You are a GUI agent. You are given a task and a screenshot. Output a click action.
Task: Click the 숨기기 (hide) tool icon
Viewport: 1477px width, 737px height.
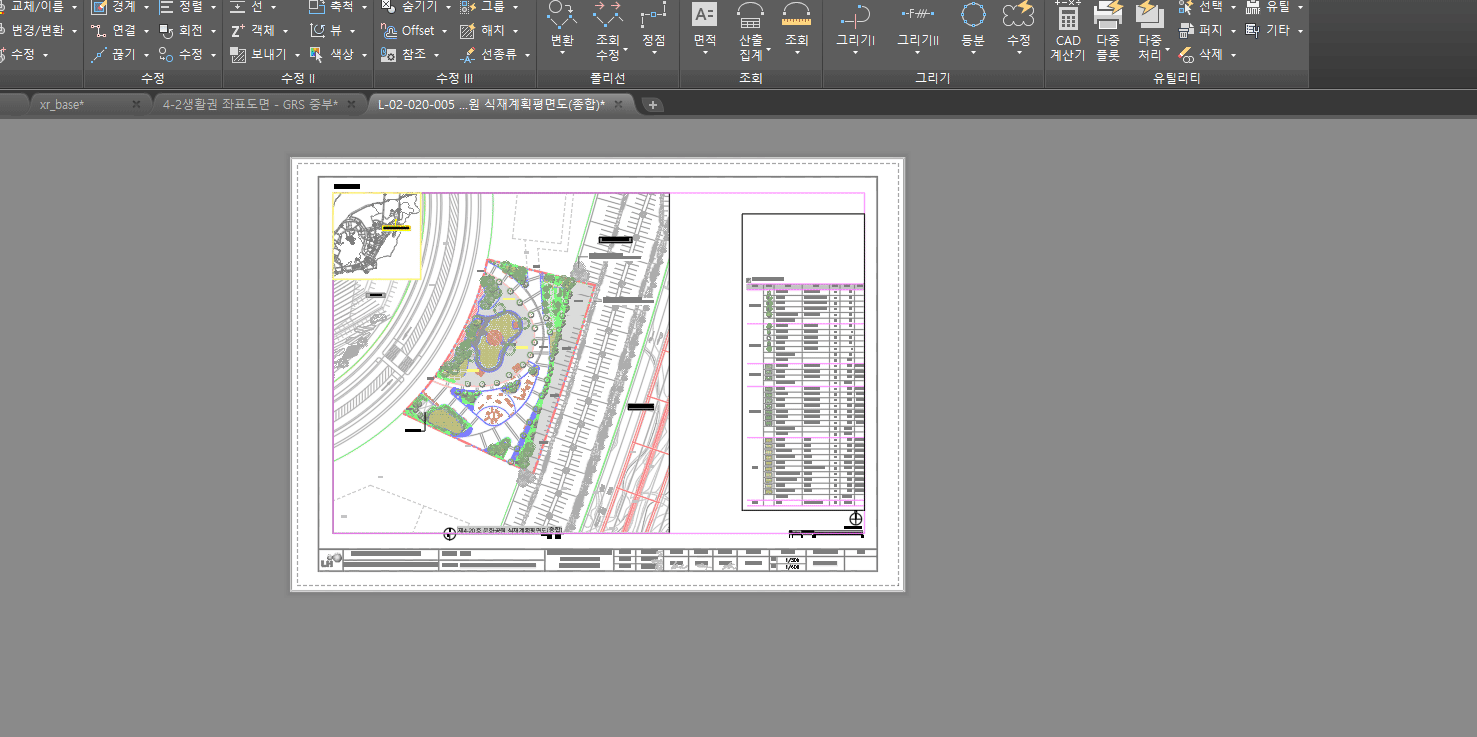[389, 6]
